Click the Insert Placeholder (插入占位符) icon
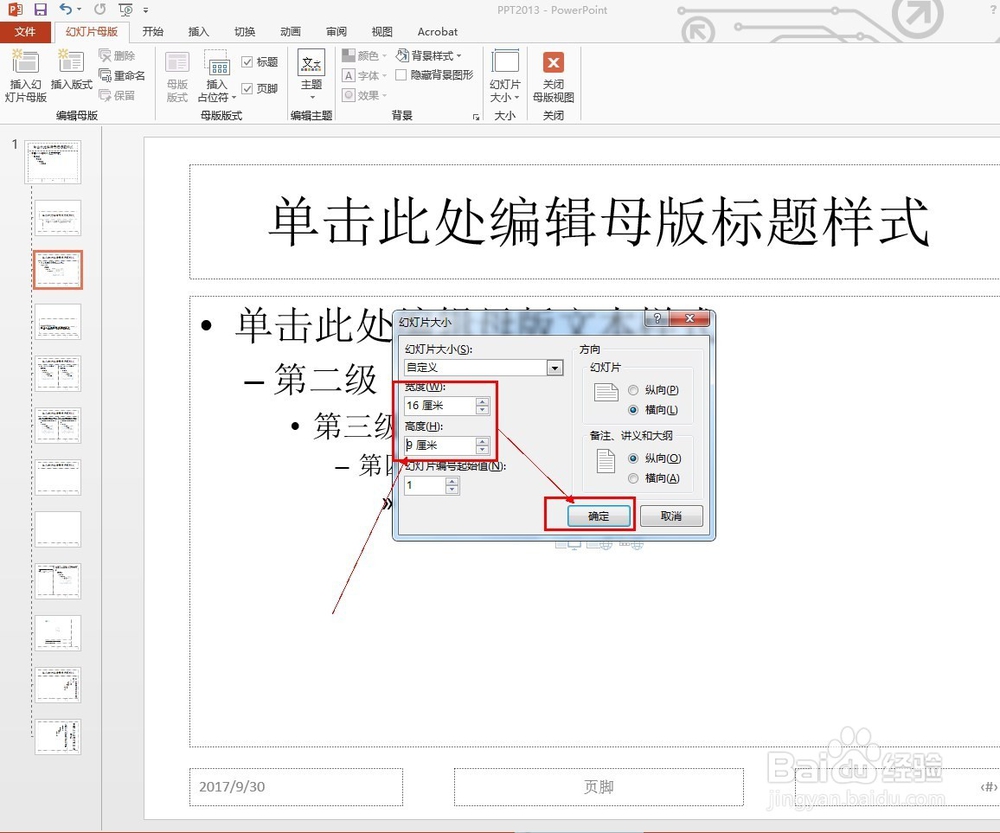Image resolution: width=1000 pixels, height=833 pixels. pyautogui.click(x=217, y=76)
